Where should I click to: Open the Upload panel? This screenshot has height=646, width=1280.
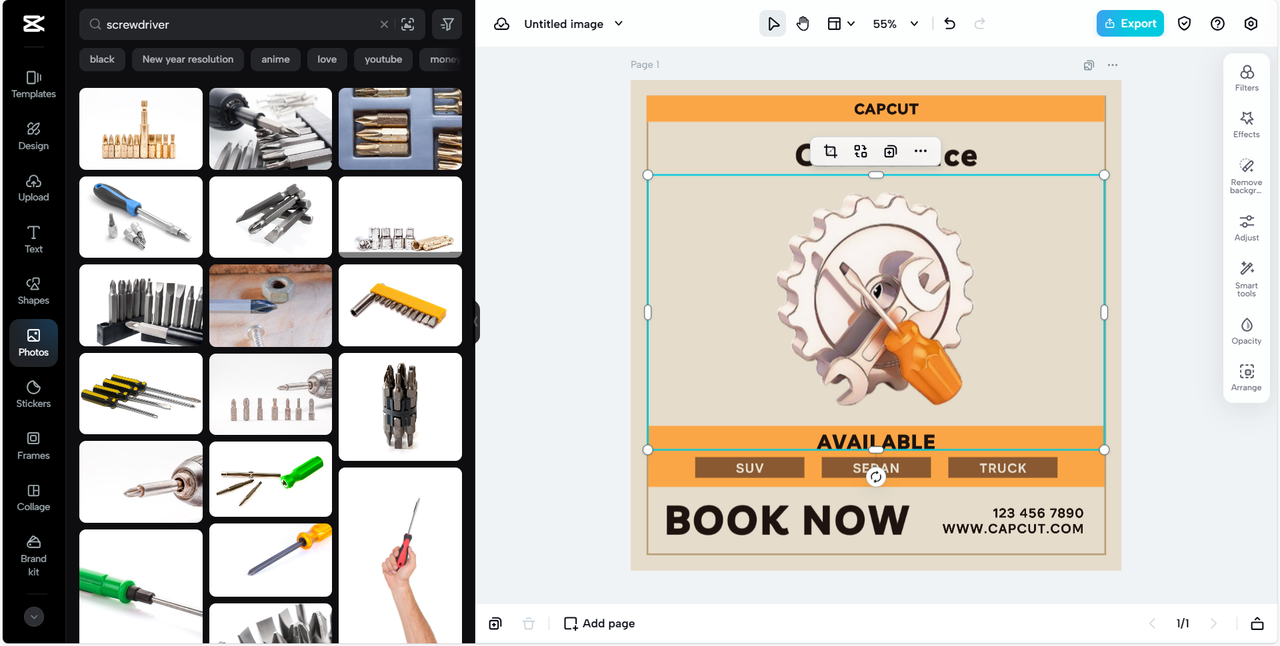click(x=33, y=188)
